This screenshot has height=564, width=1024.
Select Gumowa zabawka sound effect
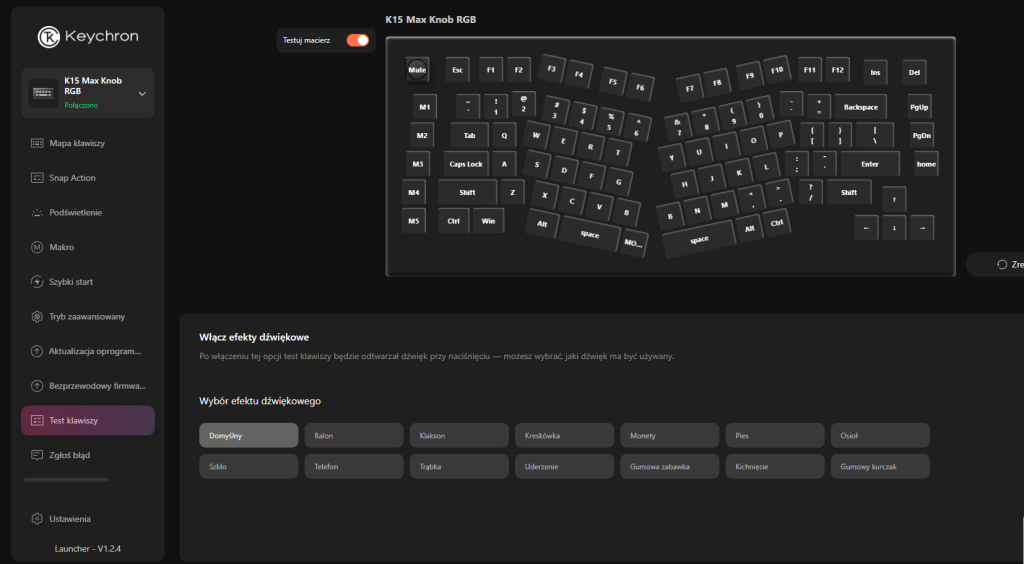coord(669,467)
